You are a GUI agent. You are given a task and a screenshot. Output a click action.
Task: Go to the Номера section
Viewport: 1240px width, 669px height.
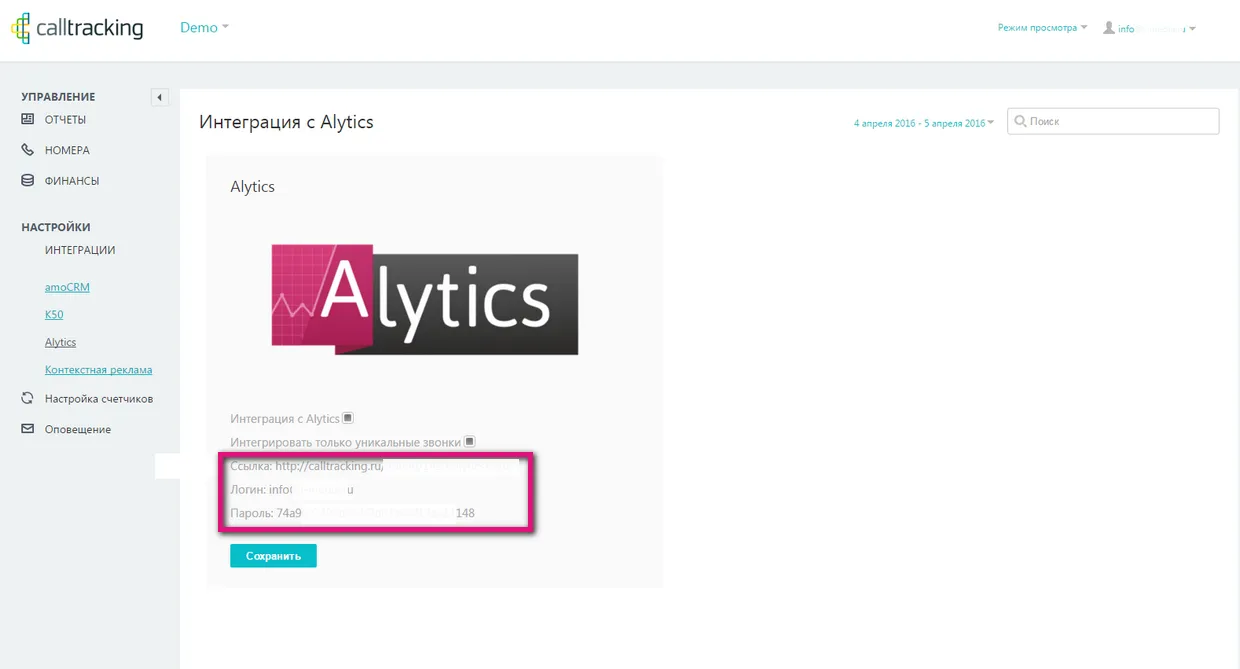(67, 151)
